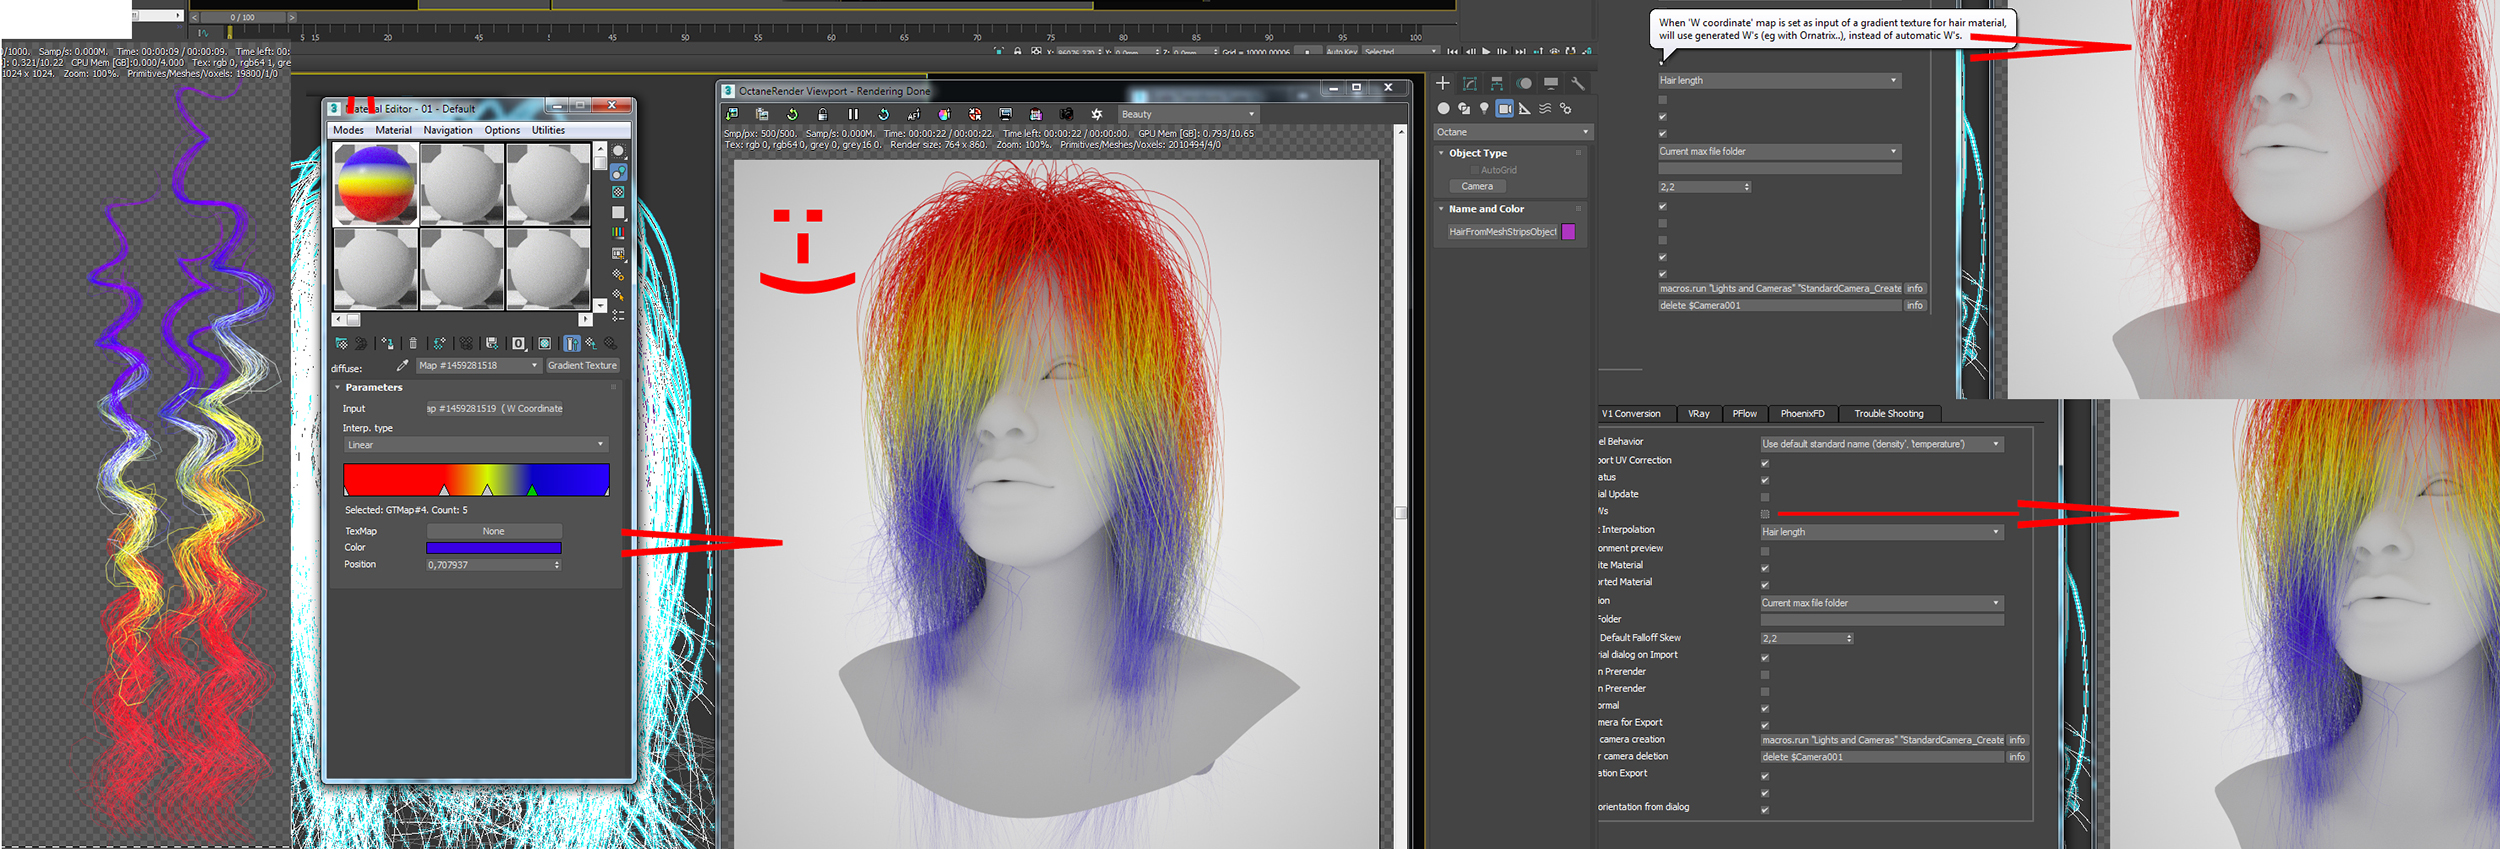
Task: Enable the unchecked W's checkbox with red arrow
Action: pos(1765,514)
